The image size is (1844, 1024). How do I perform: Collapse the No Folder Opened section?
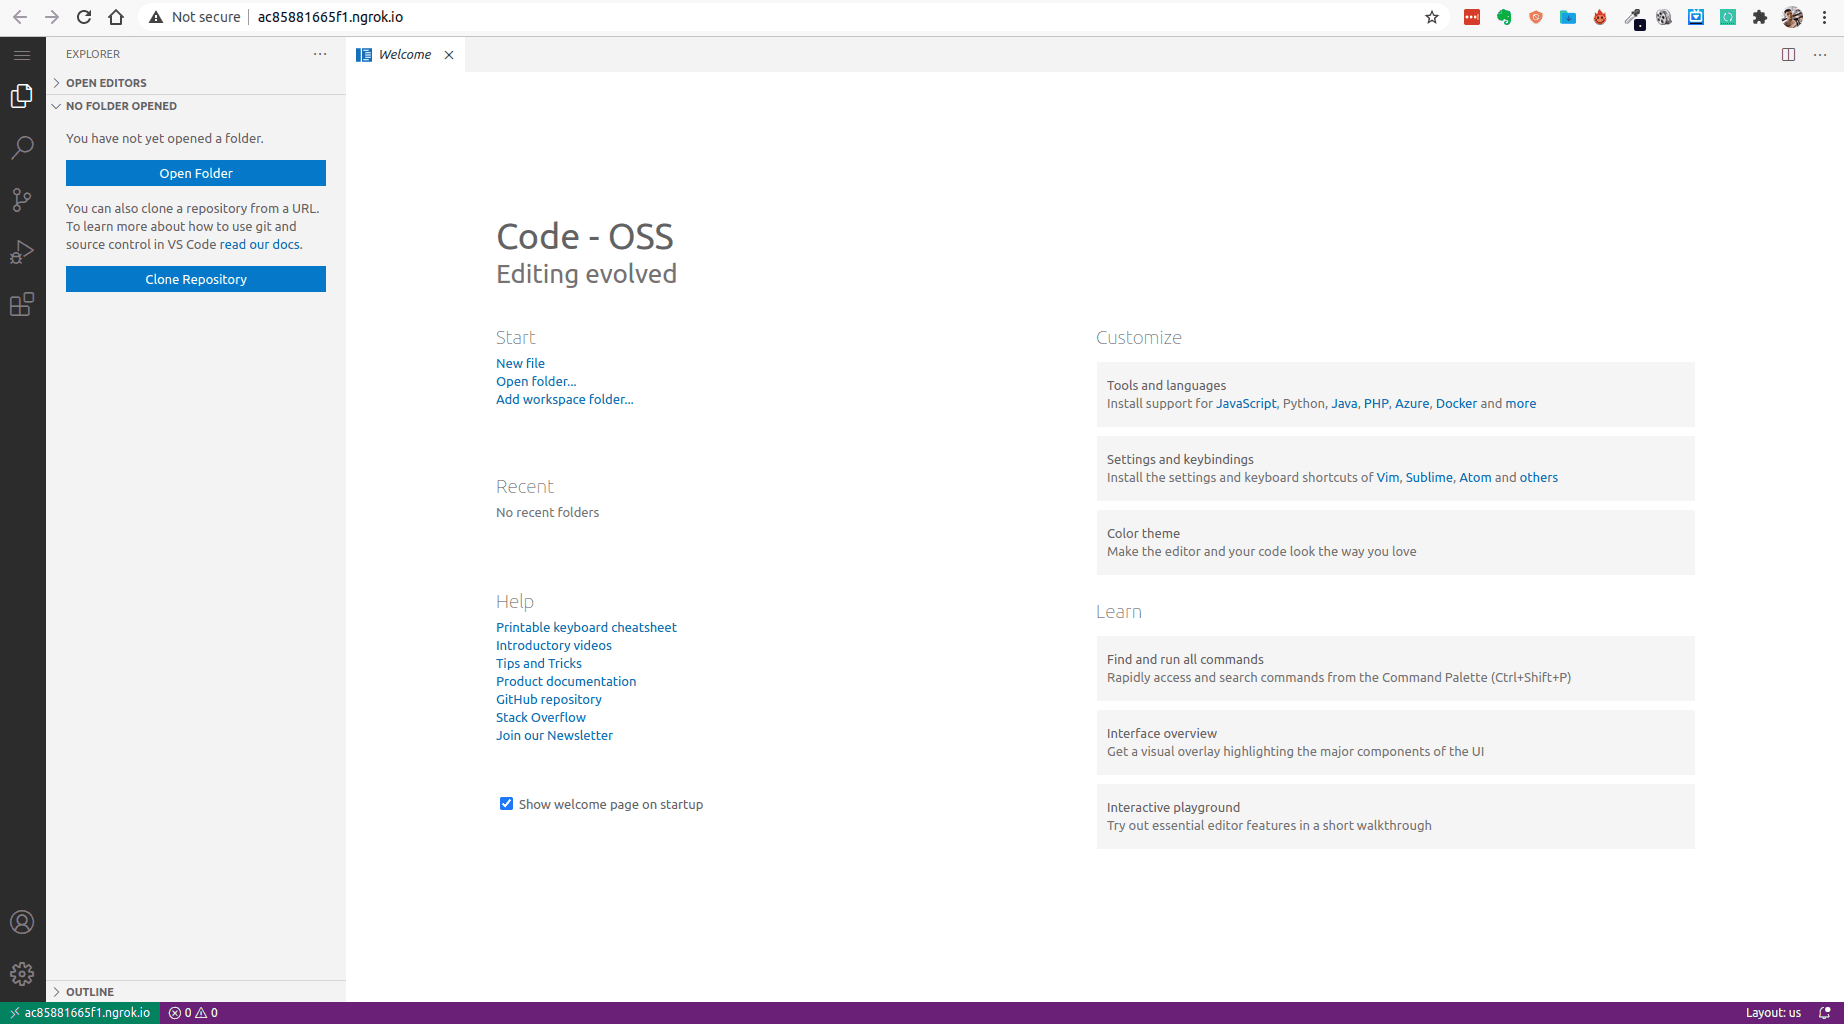tap(120, 106)
